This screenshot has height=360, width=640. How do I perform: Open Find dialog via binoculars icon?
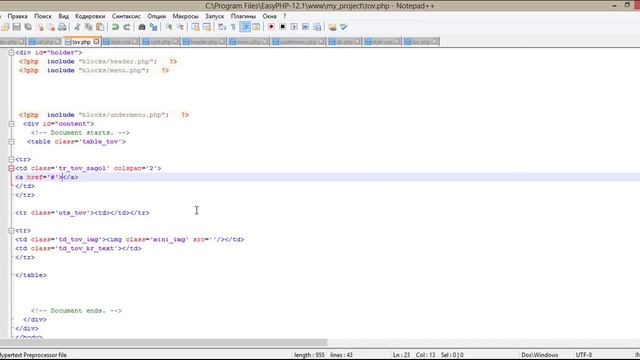coord(142,27)
